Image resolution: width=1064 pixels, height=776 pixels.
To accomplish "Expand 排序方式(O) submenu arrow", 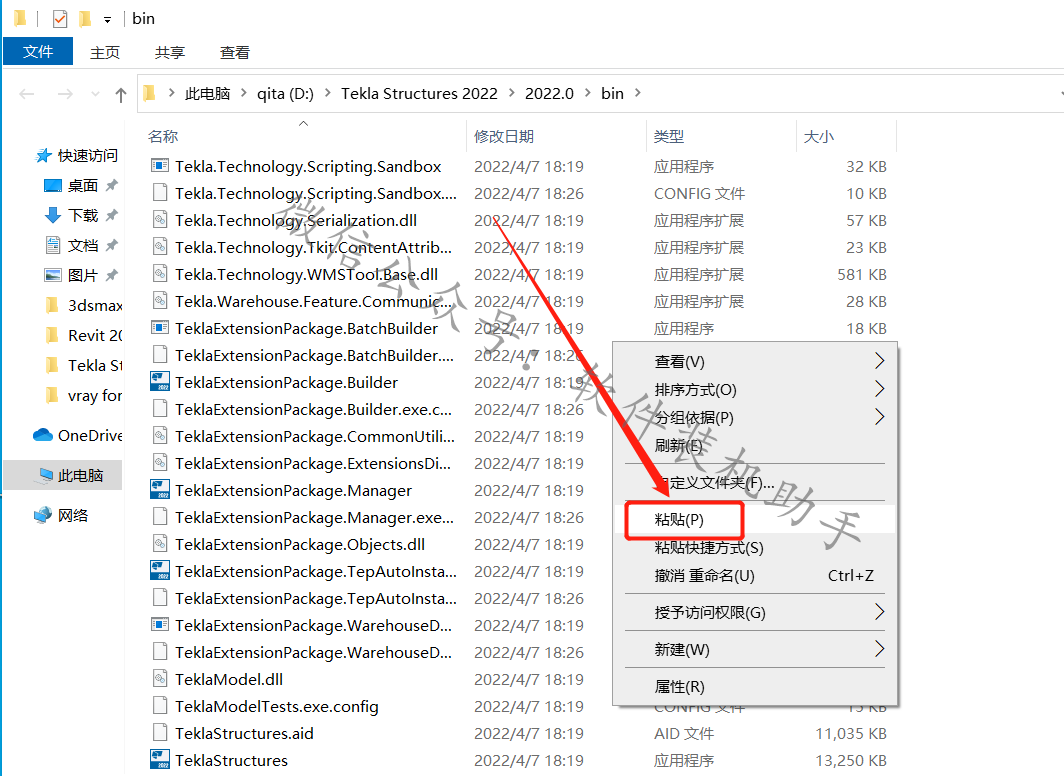I will (879, 389).
